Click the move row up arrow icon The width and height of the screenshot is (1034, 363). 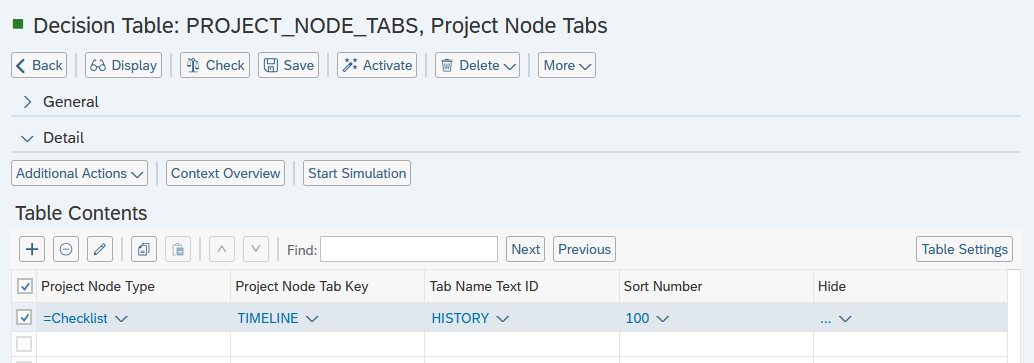(x=222, y=249)
